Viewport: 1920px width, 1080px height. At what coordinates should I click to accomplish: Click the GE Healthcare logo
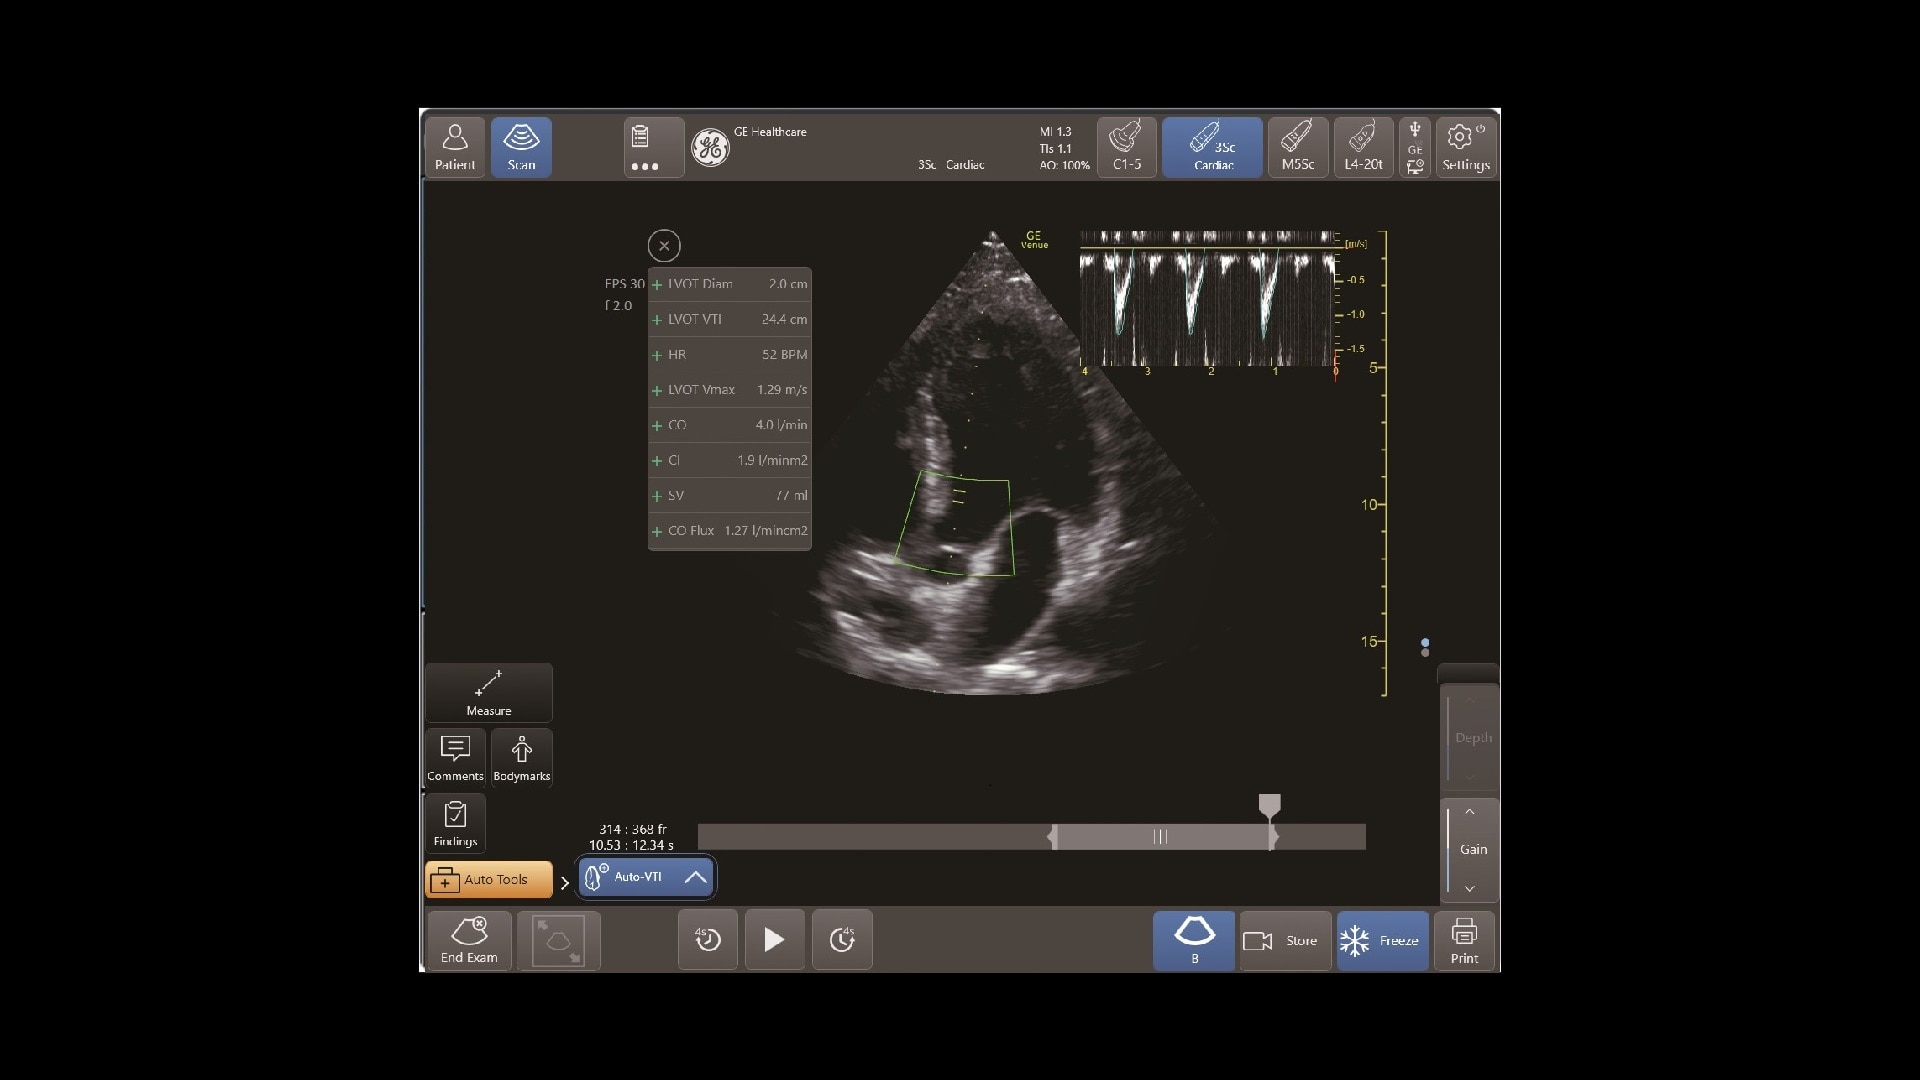710,148
